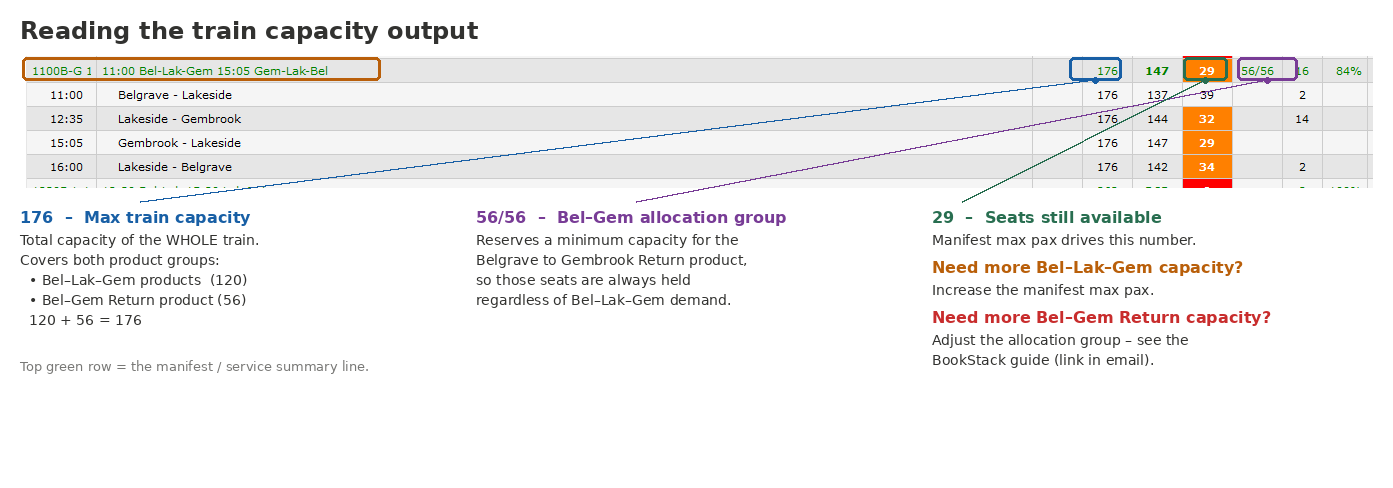This screenshot has height=488, width=1393.
Task: Select the 11:00 Belgrave - Lakeside row
Action: tap(699, 95)
